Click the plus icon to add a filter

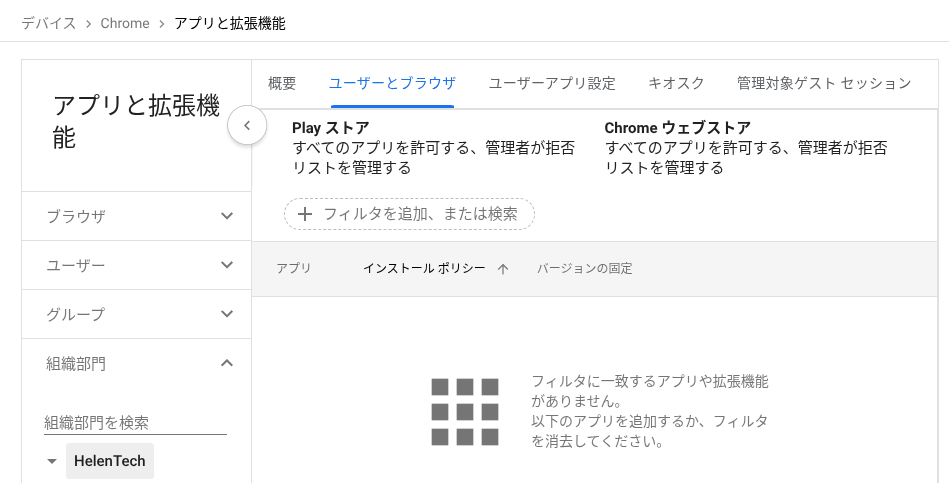pos(306,214)
